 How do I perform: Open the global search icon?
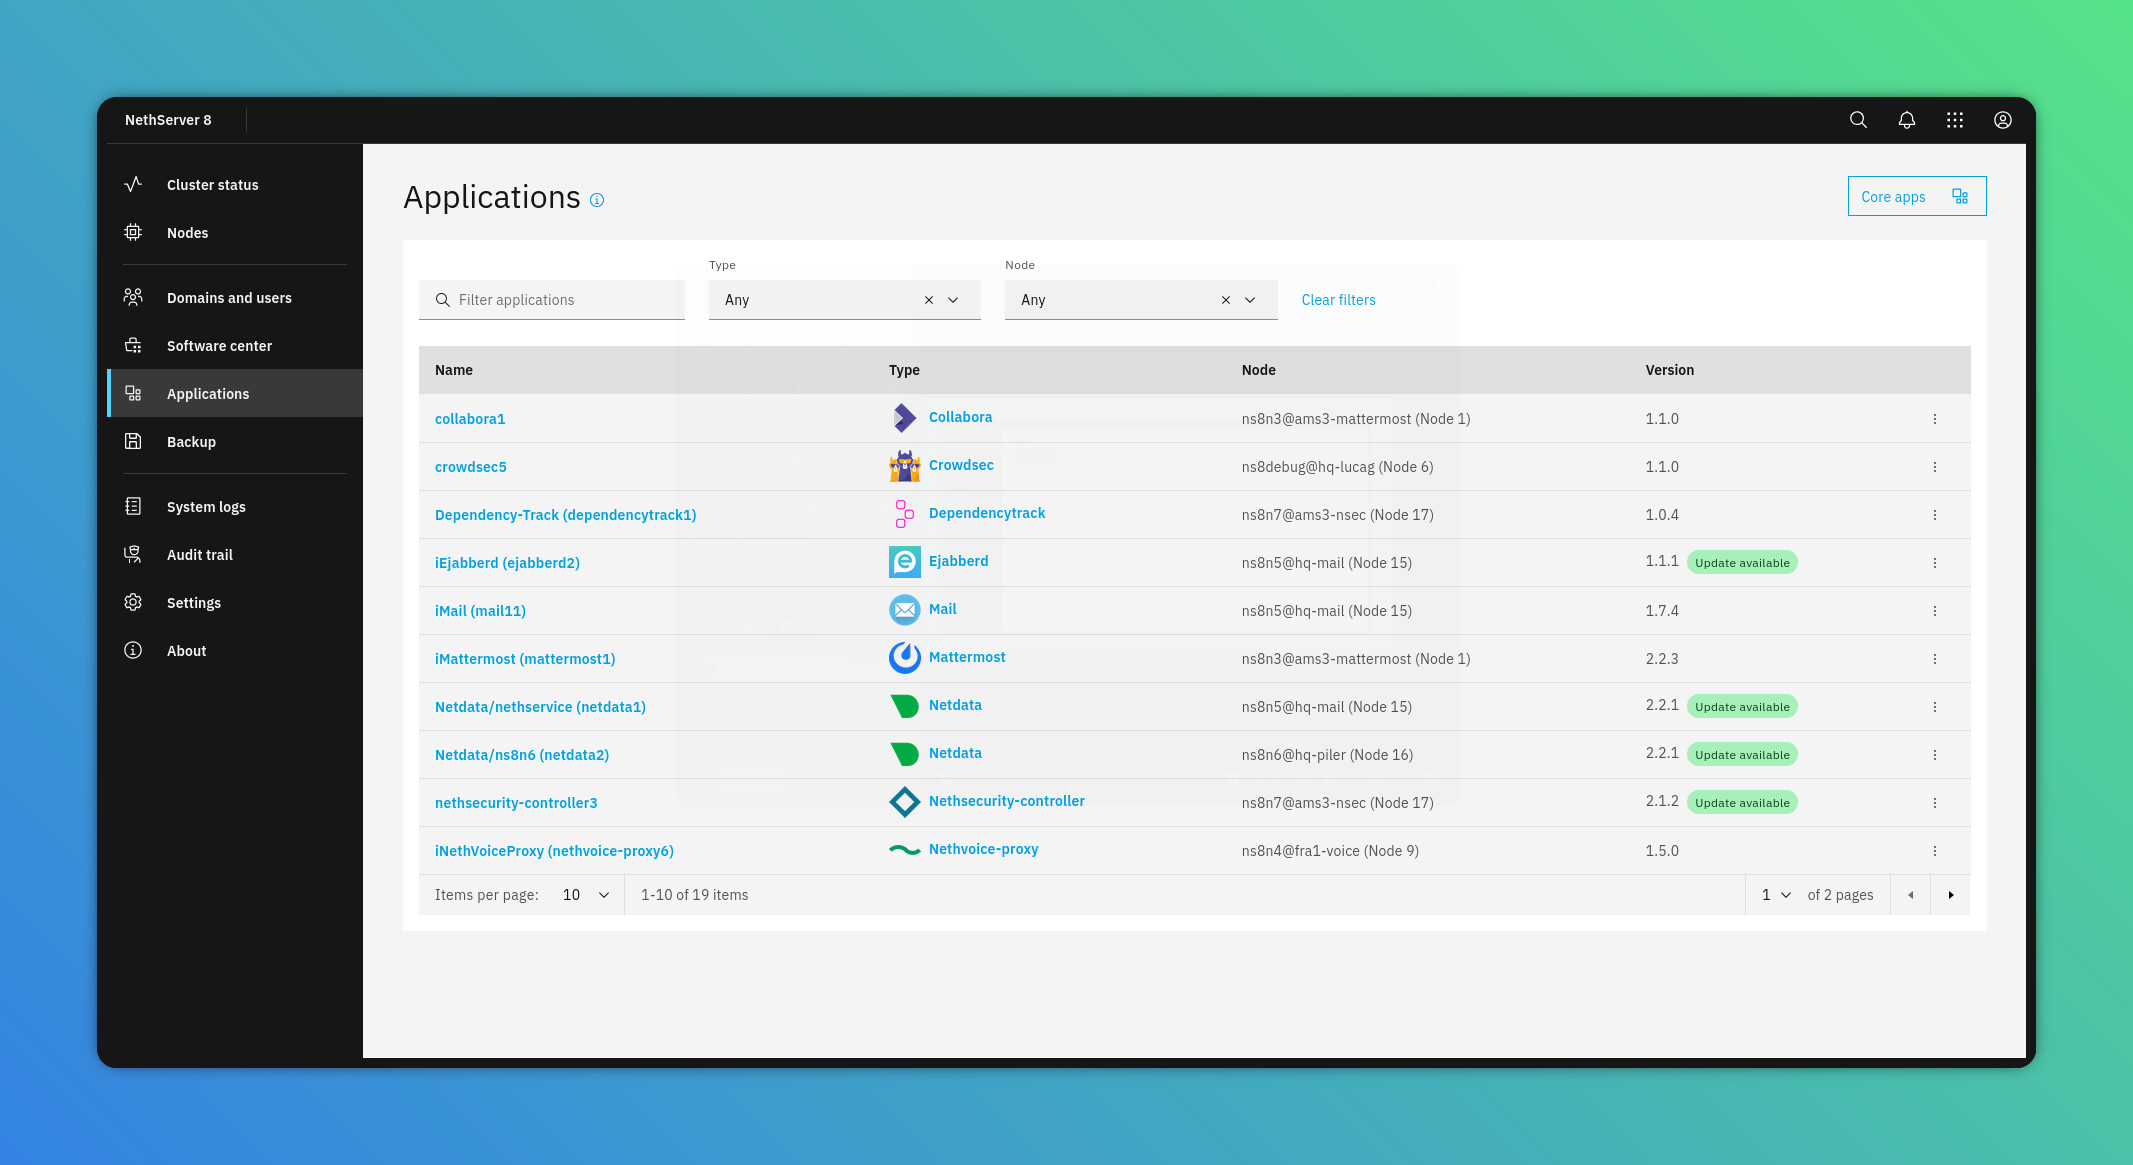(x=1858, y=120)
